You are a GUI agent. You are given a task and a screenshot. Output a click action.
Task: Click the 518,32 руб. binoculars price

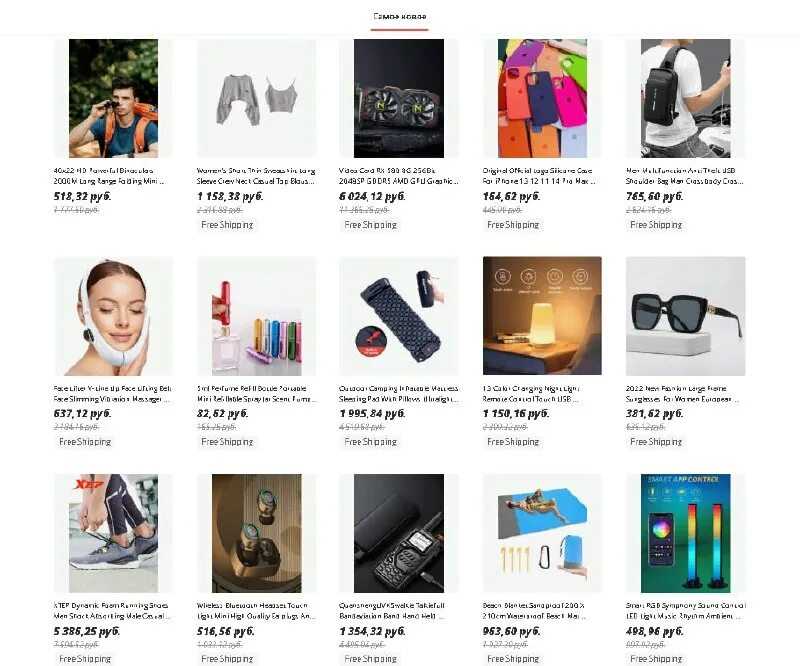pyautogui.click(x=82, y=196)
